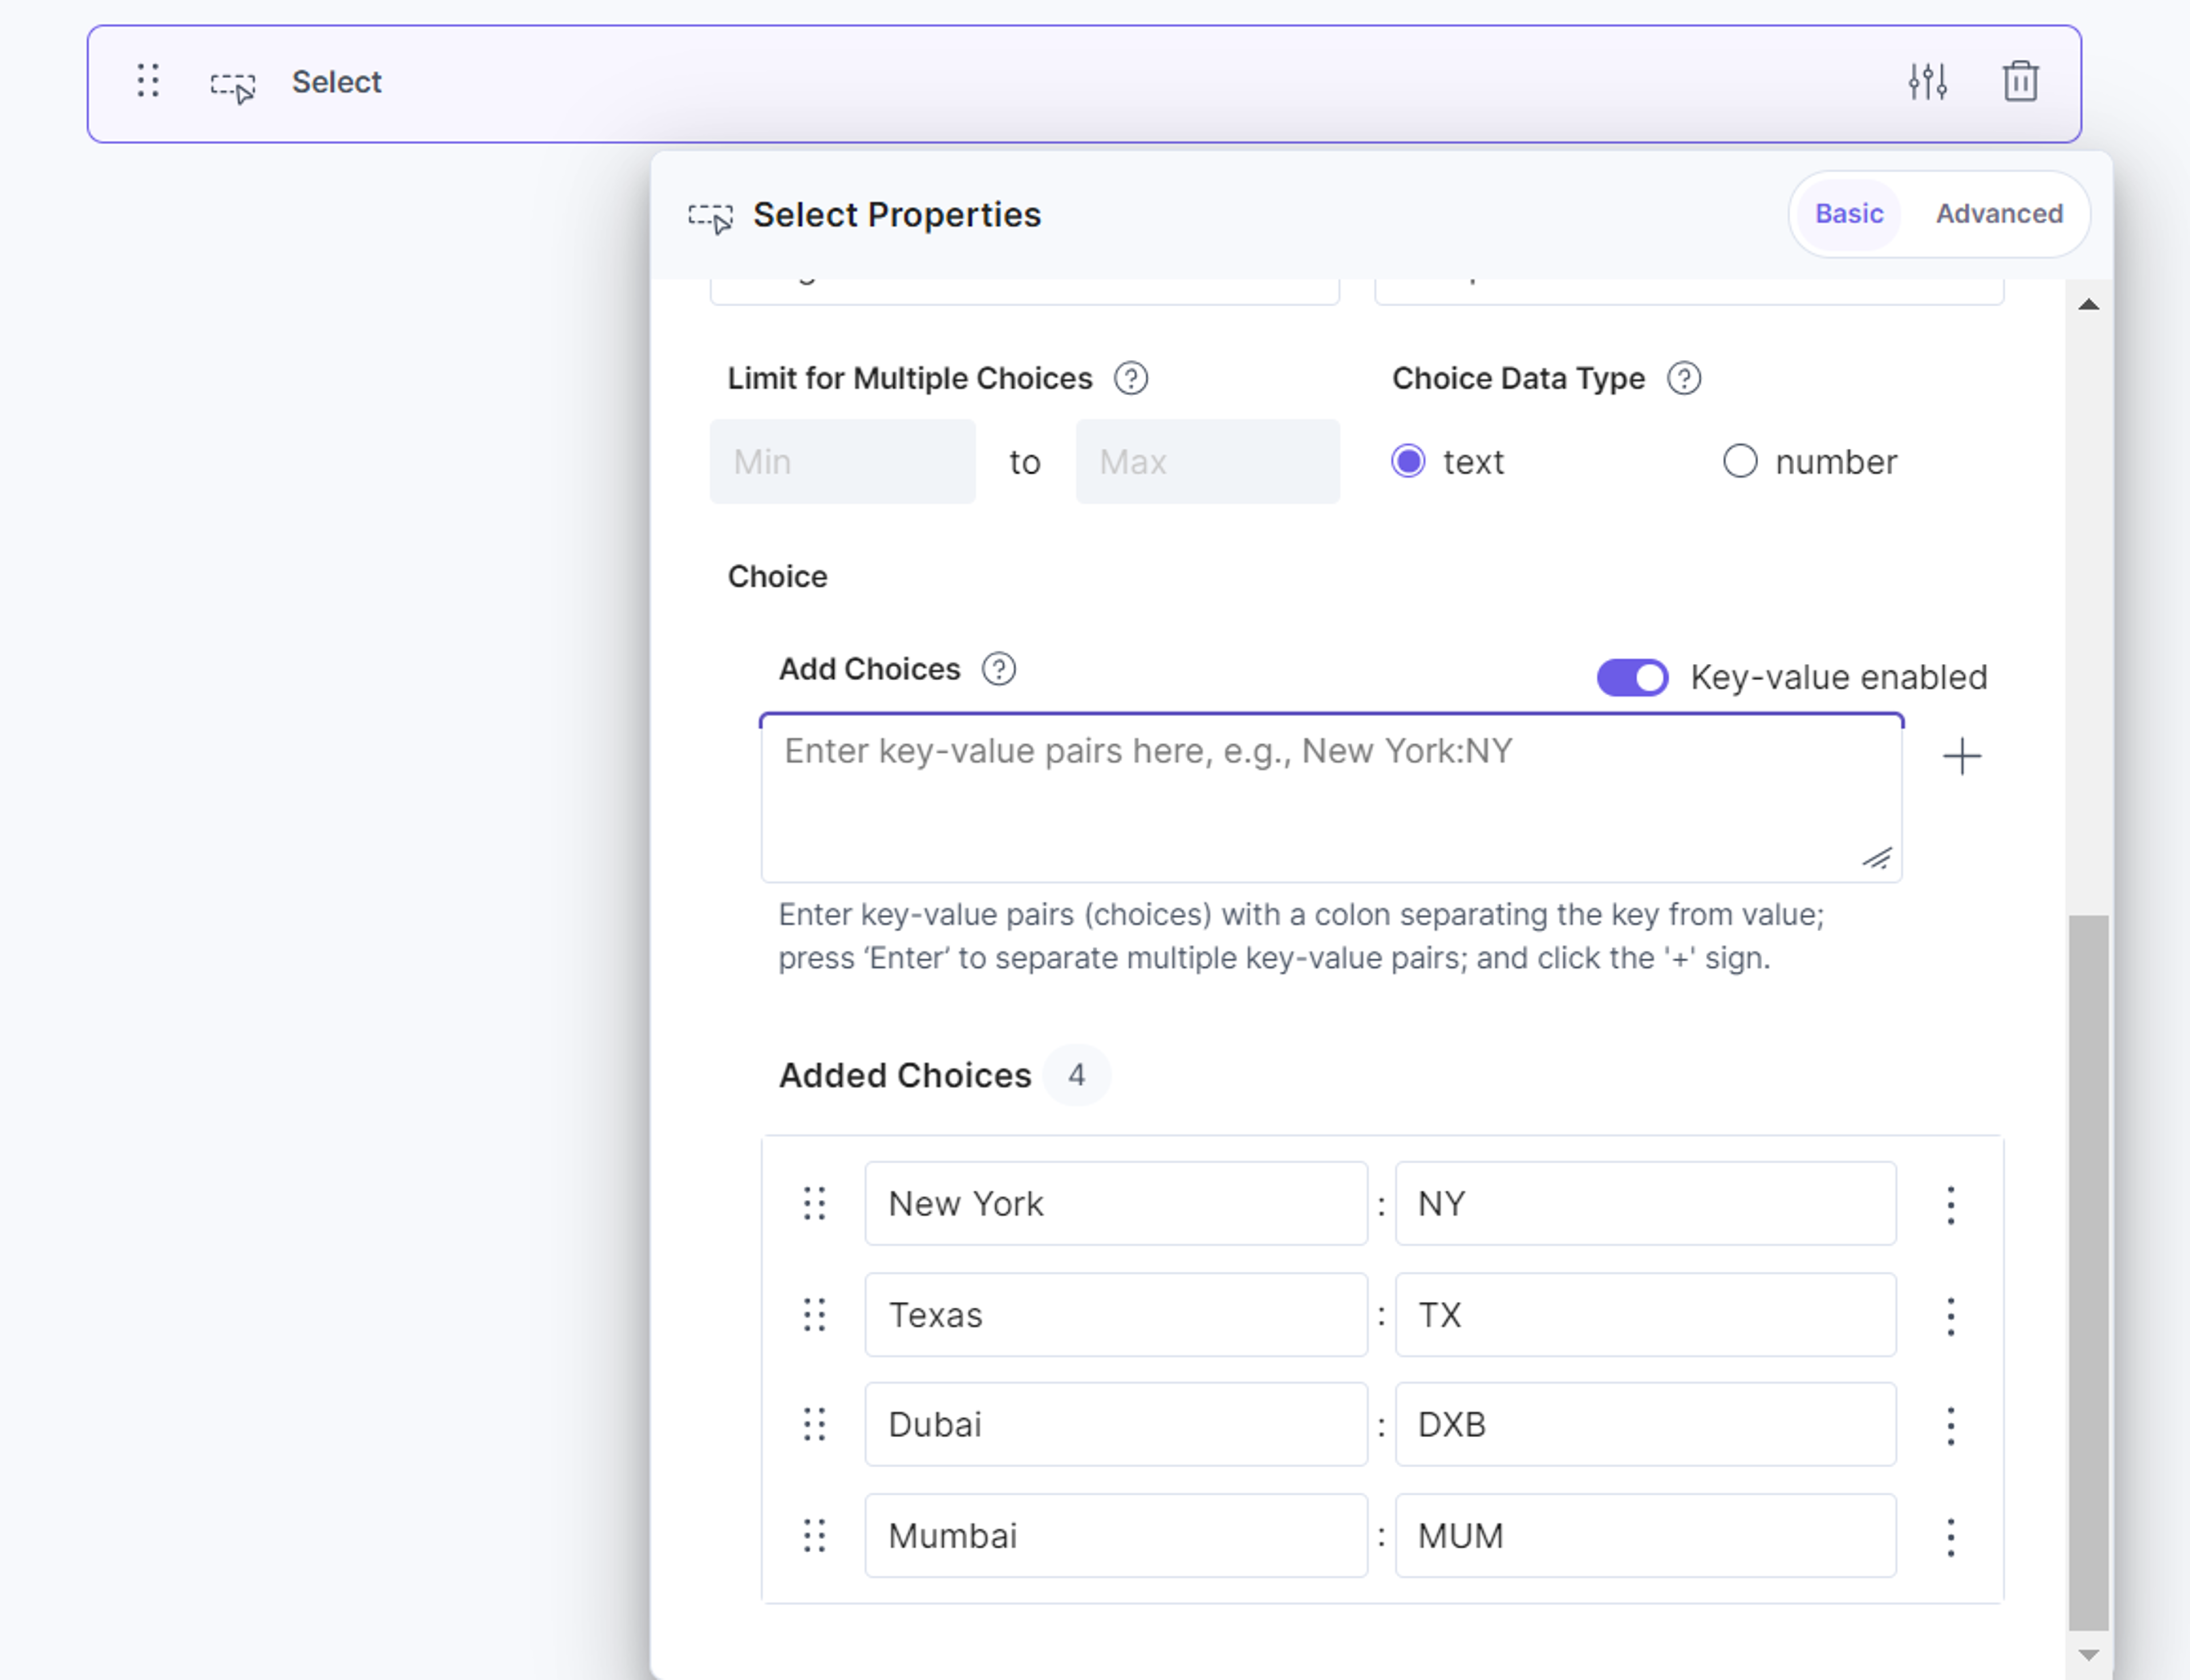Screen dimensions: 2190x1680
Task: Edit the Dubai key field
Action: point(1116,1425)
